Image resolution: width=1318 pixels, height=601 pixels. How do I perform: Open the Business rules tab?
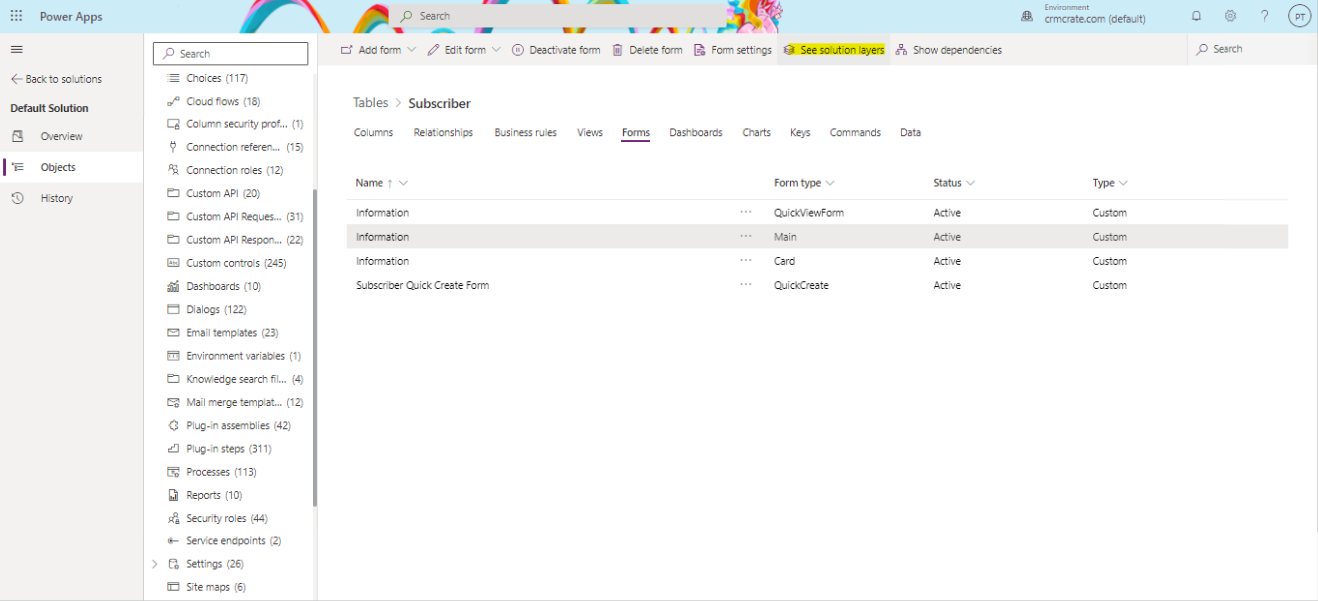click(525, 132)
